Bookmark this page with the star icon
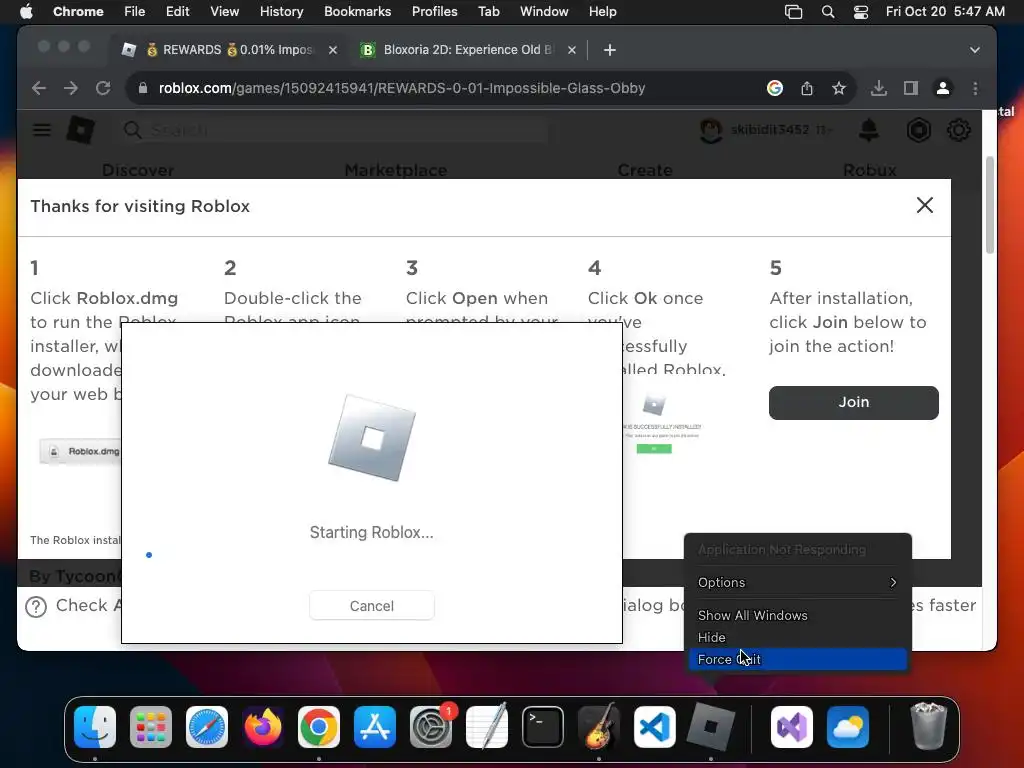The height and width of the screenshot is (768, 1024). point(839,88)
